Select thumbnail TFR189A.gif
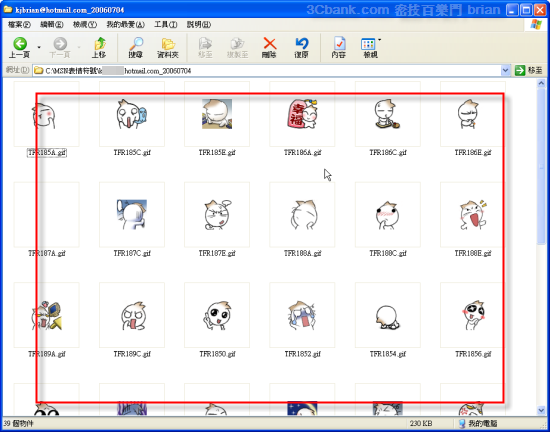The height and width of the screenshot is (432, 550). pyautogui.click(x=46, y=315)
